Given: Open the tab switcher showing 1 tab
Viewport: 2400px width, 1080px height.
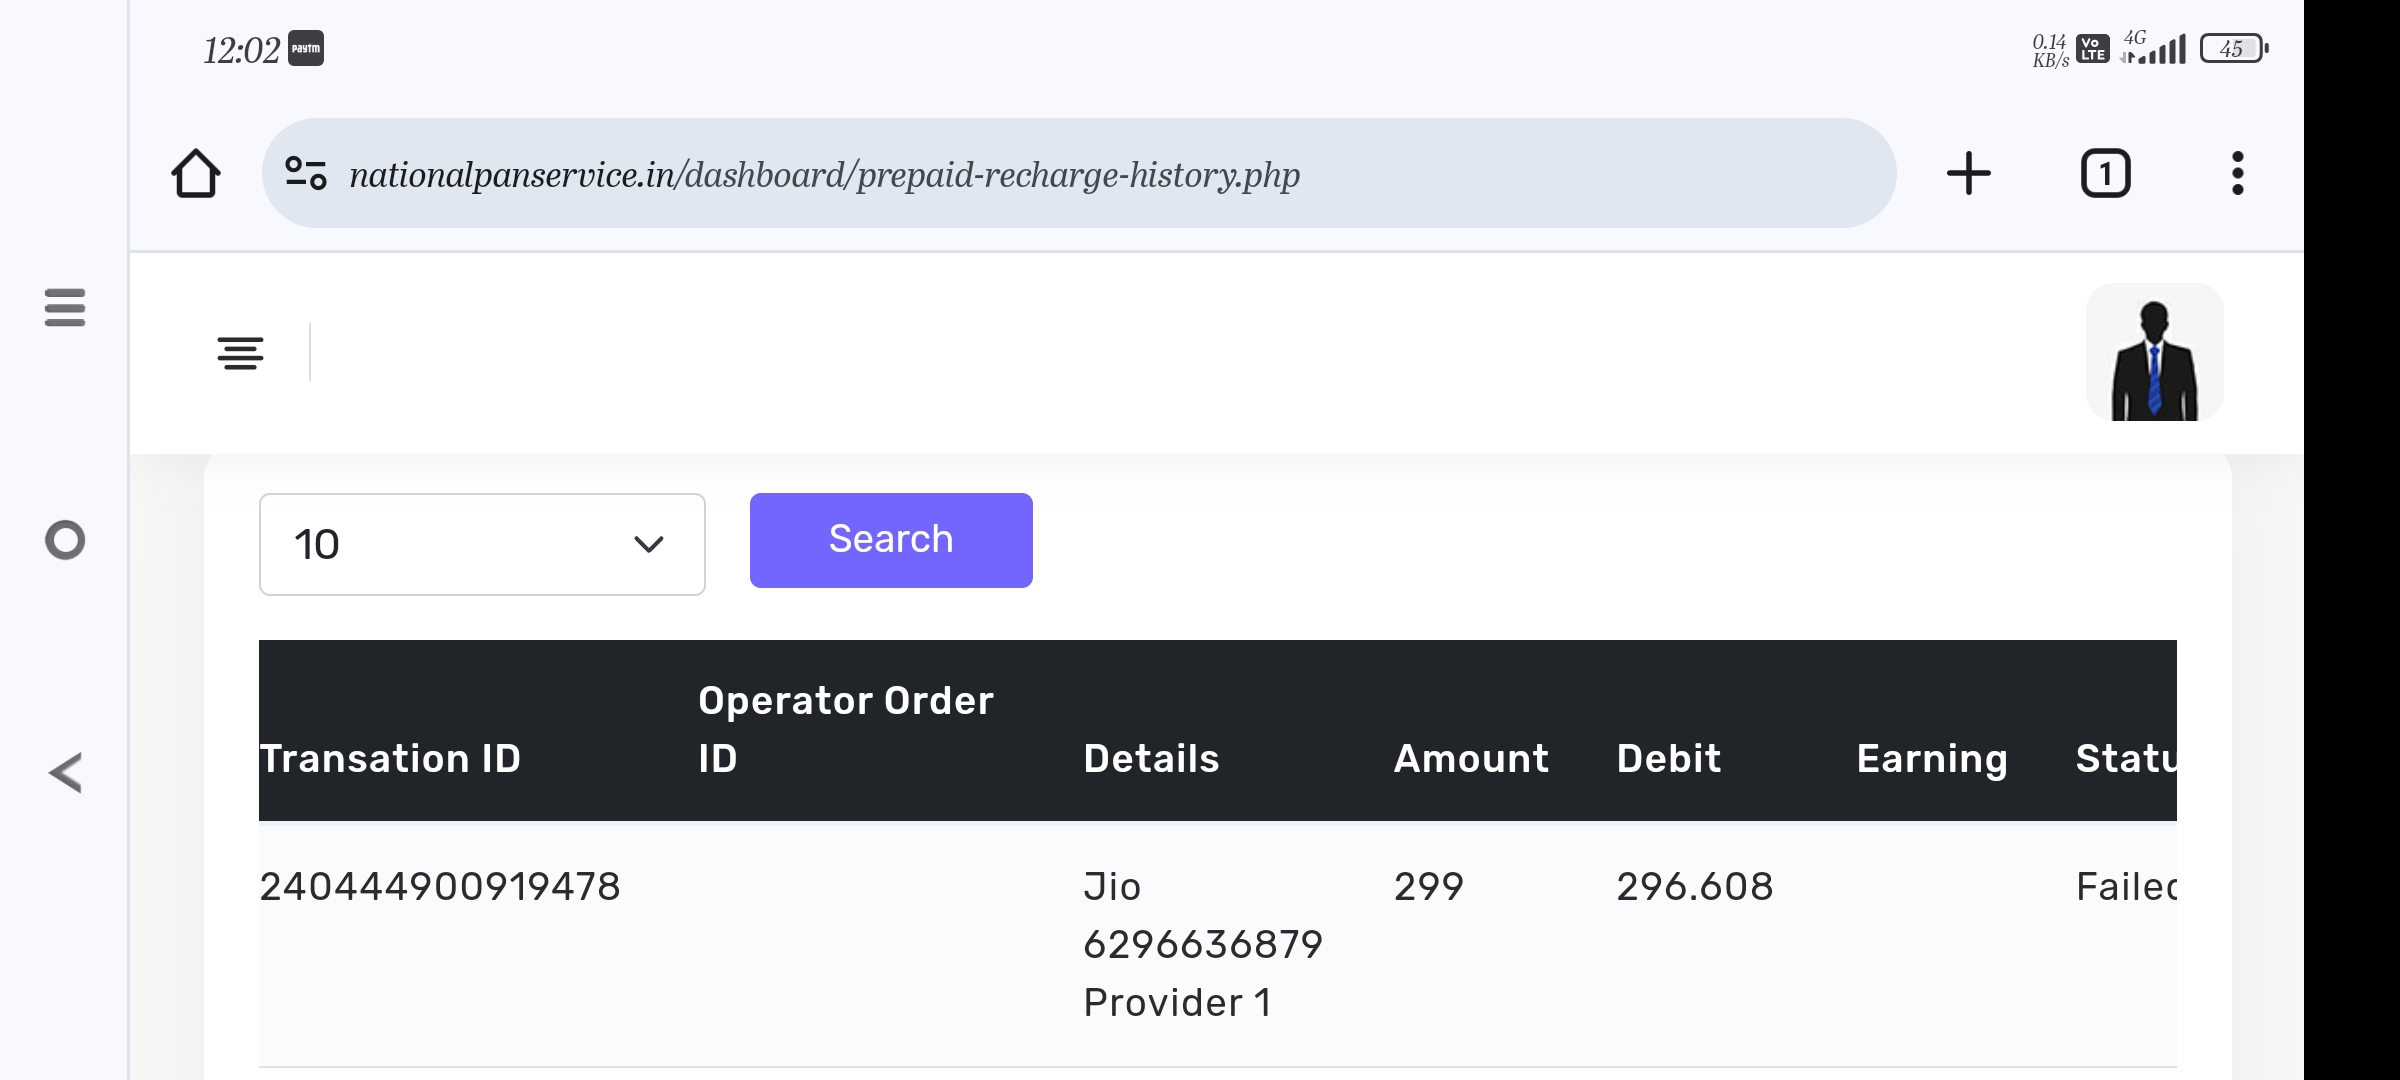Looking at the screenshot, I should click(x=2105, y=174).
